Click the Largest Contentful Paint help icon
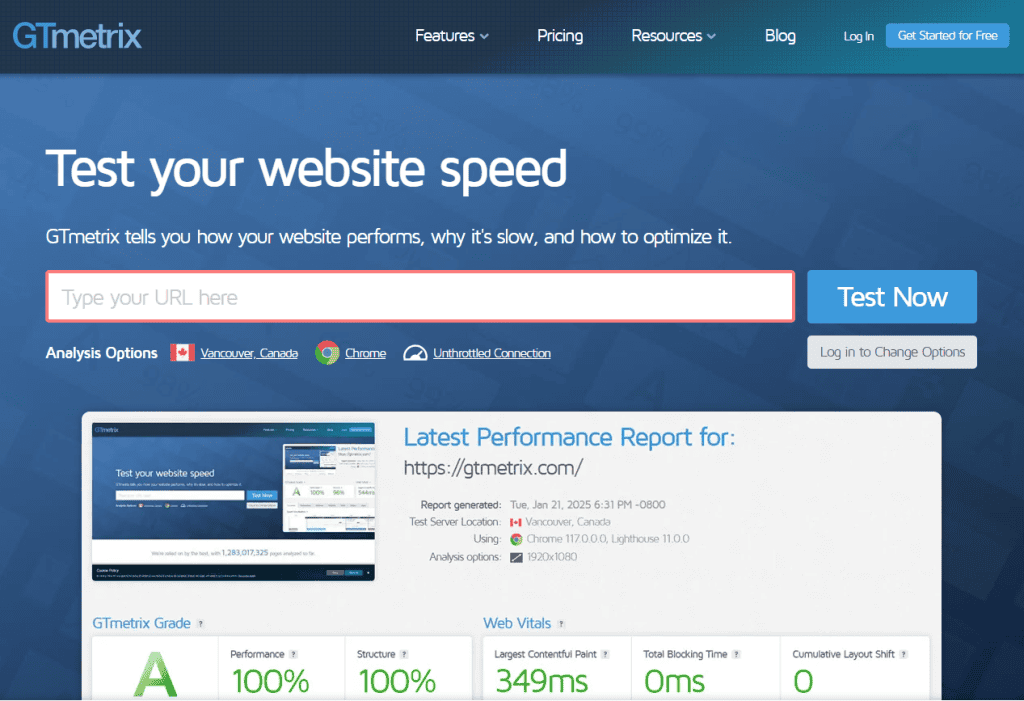This screenshot has height=701, width=1024. click(605, 655)
